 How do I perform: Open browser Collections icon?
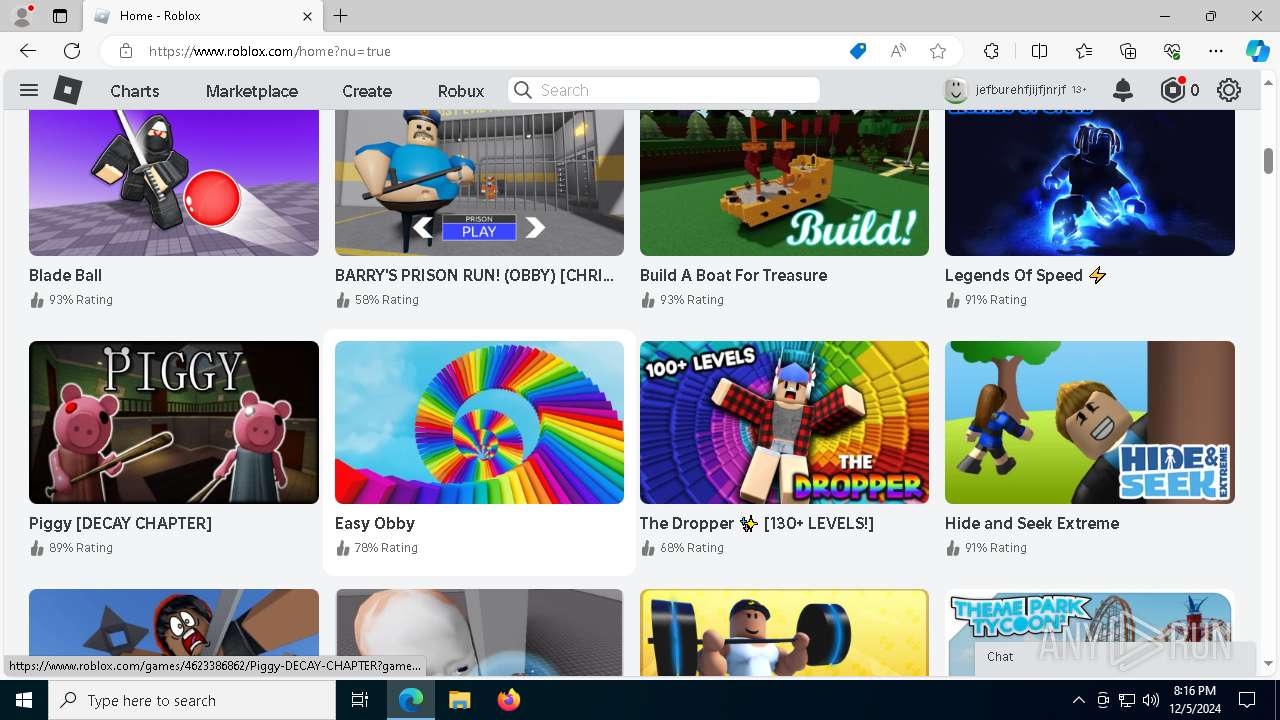[1128, 51]
